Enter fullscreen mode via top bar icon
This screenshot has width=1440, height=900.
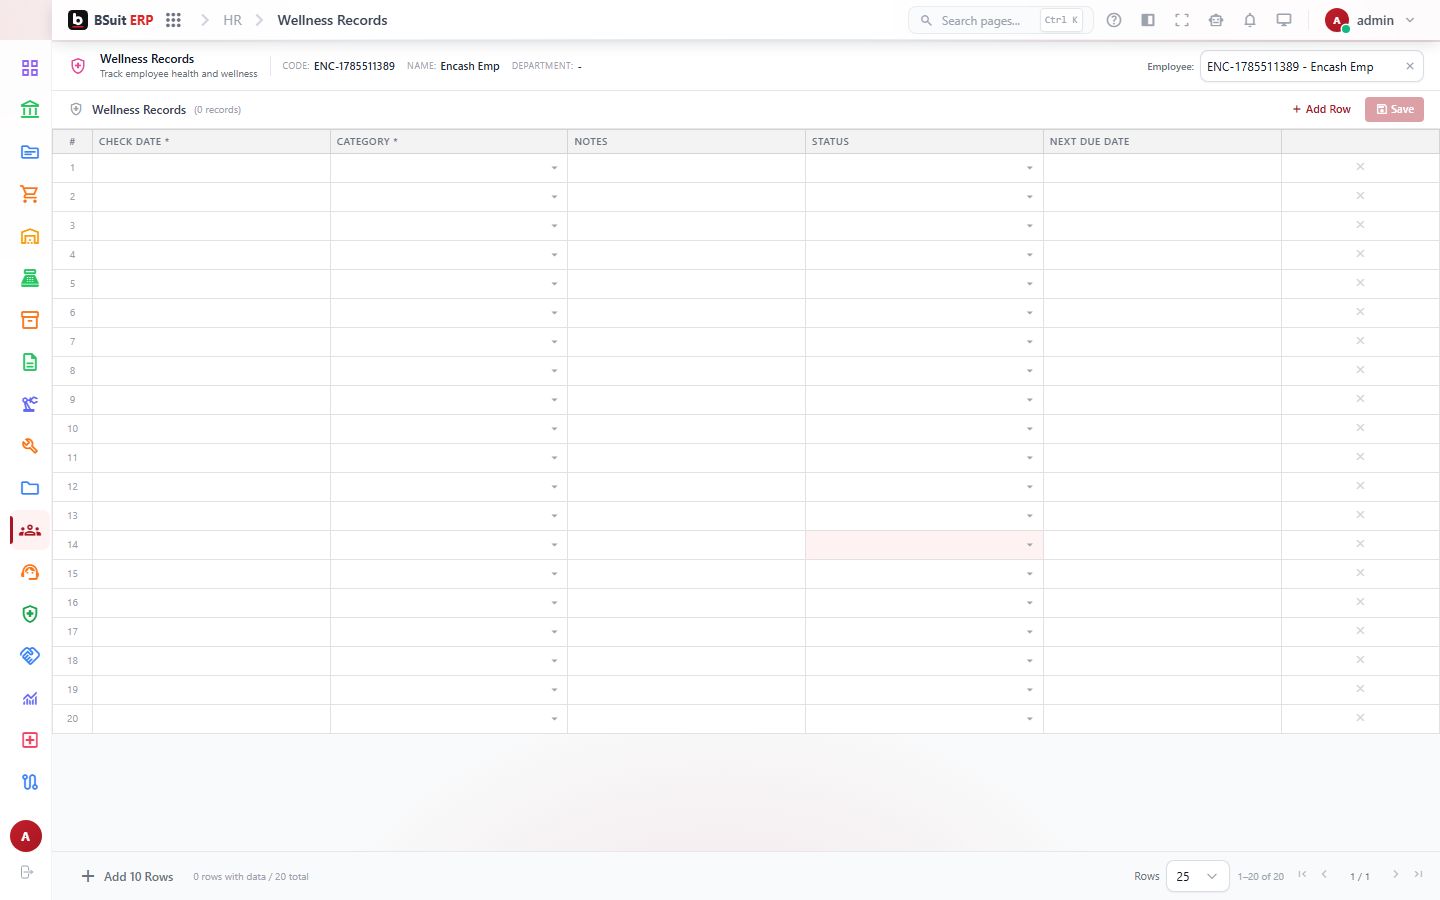[1182, 20]
